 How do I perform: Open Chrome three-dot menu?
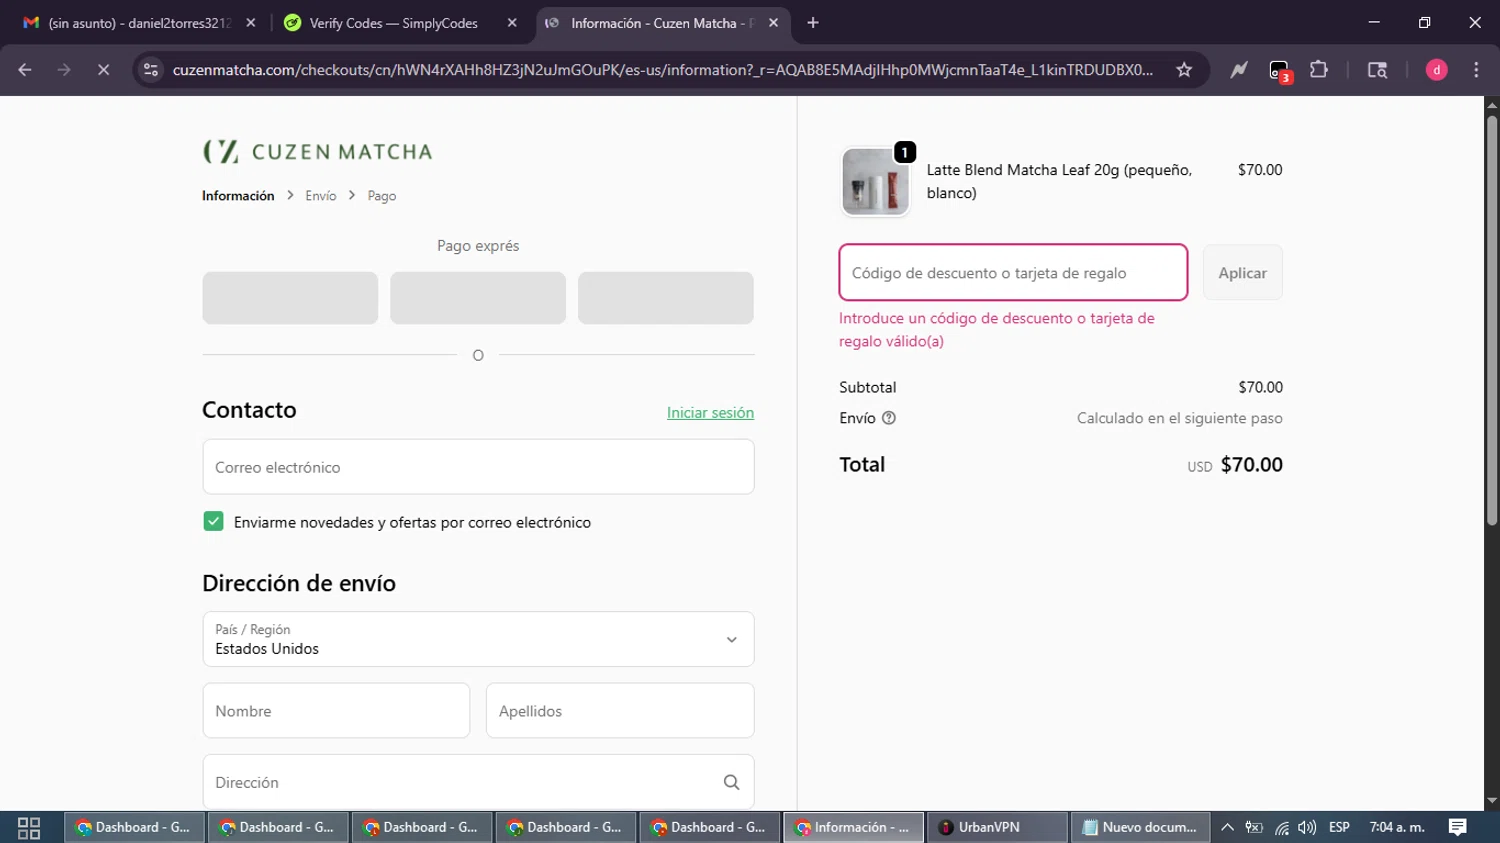(1476, 70)
